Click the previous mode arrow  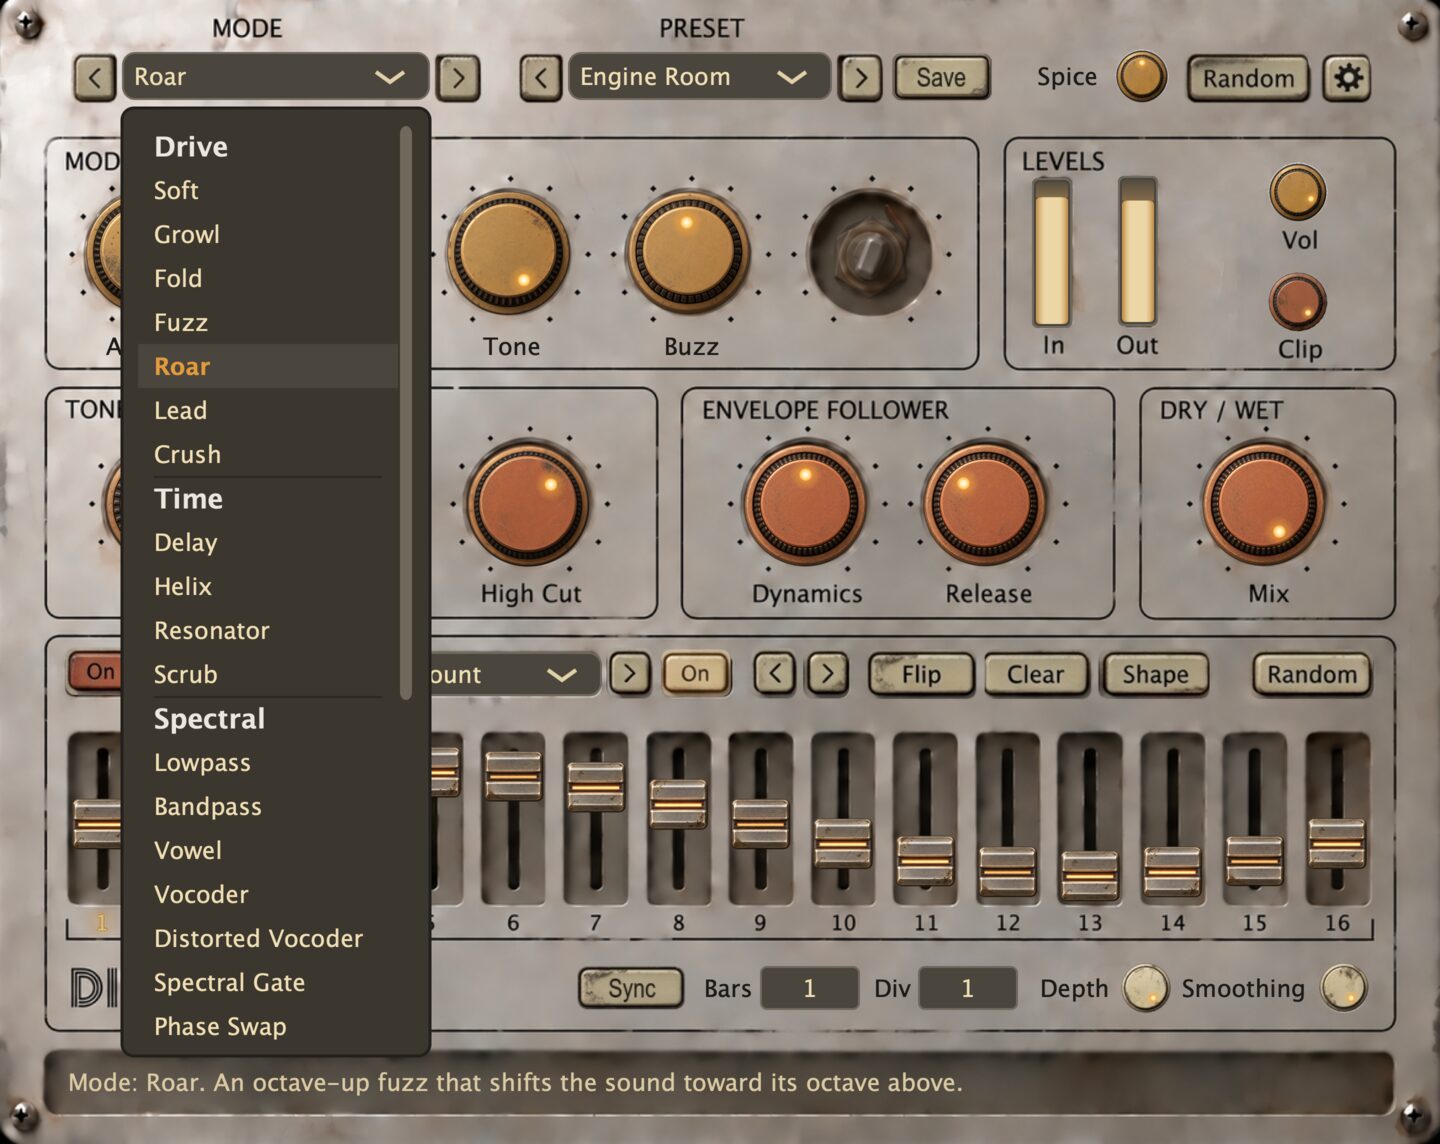(95, 77)
